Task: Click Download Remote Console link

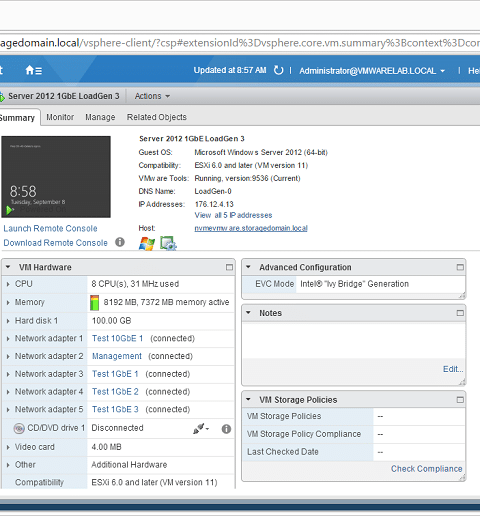Action: [55, 243]
